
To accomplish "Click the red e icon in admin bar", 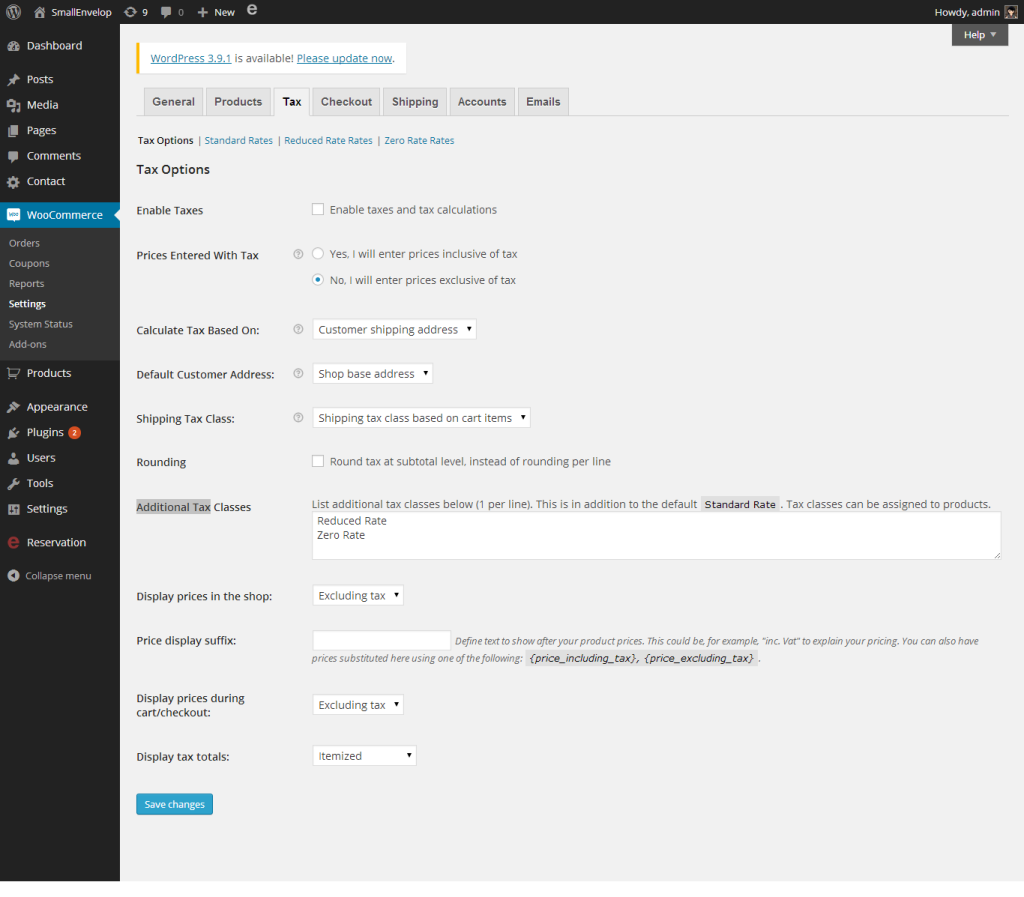I will (x=252, y=10).
